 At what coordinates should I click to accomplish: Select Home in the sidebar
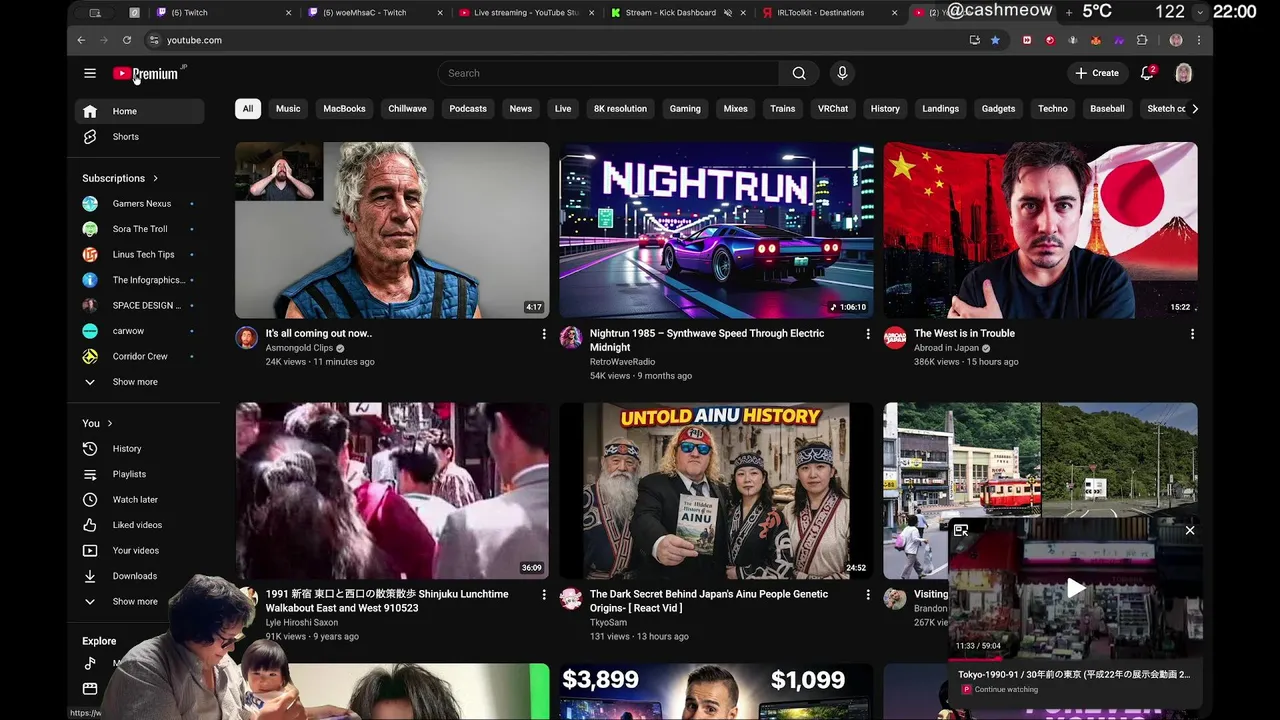(140, 111)
